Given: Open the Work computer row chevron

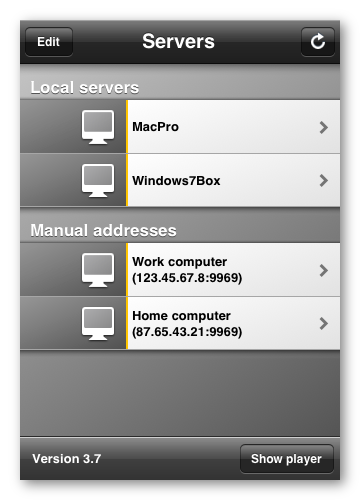Looking at the screenshot, I should tap(324, 270).
